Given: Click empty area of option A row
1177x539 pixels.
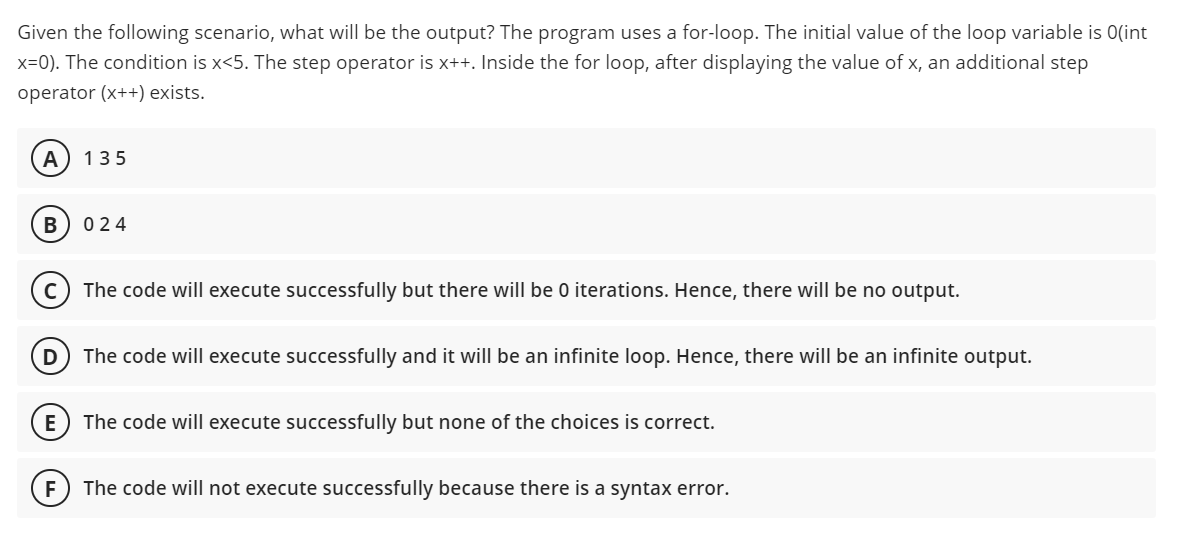Looking at the screenshot, I should pos(638,158).
